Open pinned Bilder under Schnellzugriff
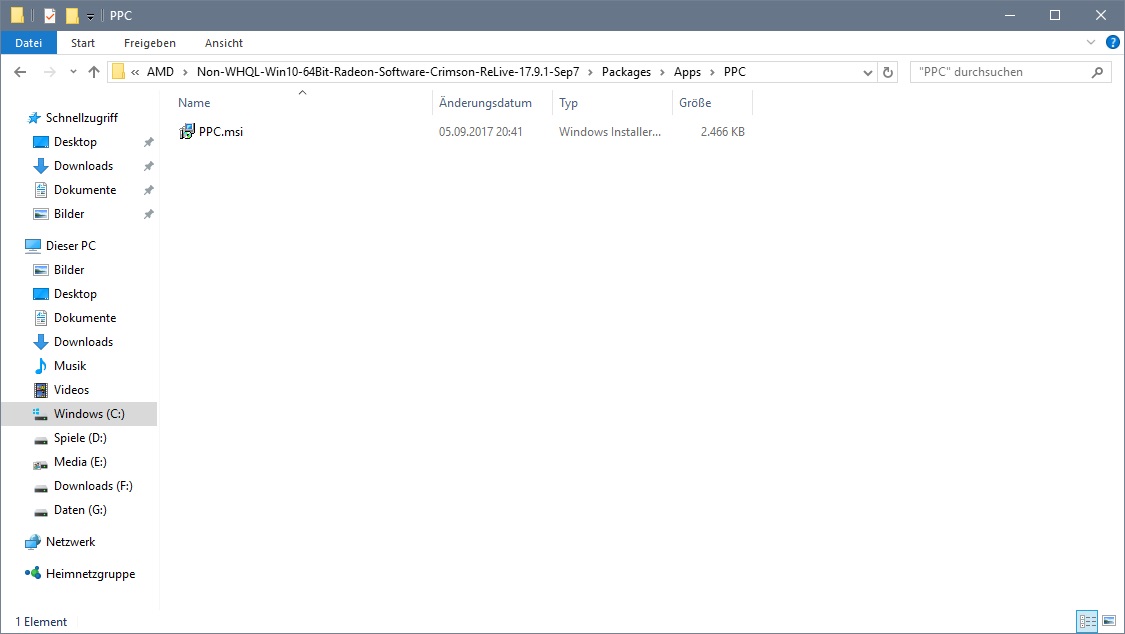The image size is (1125, 634). 69,214
